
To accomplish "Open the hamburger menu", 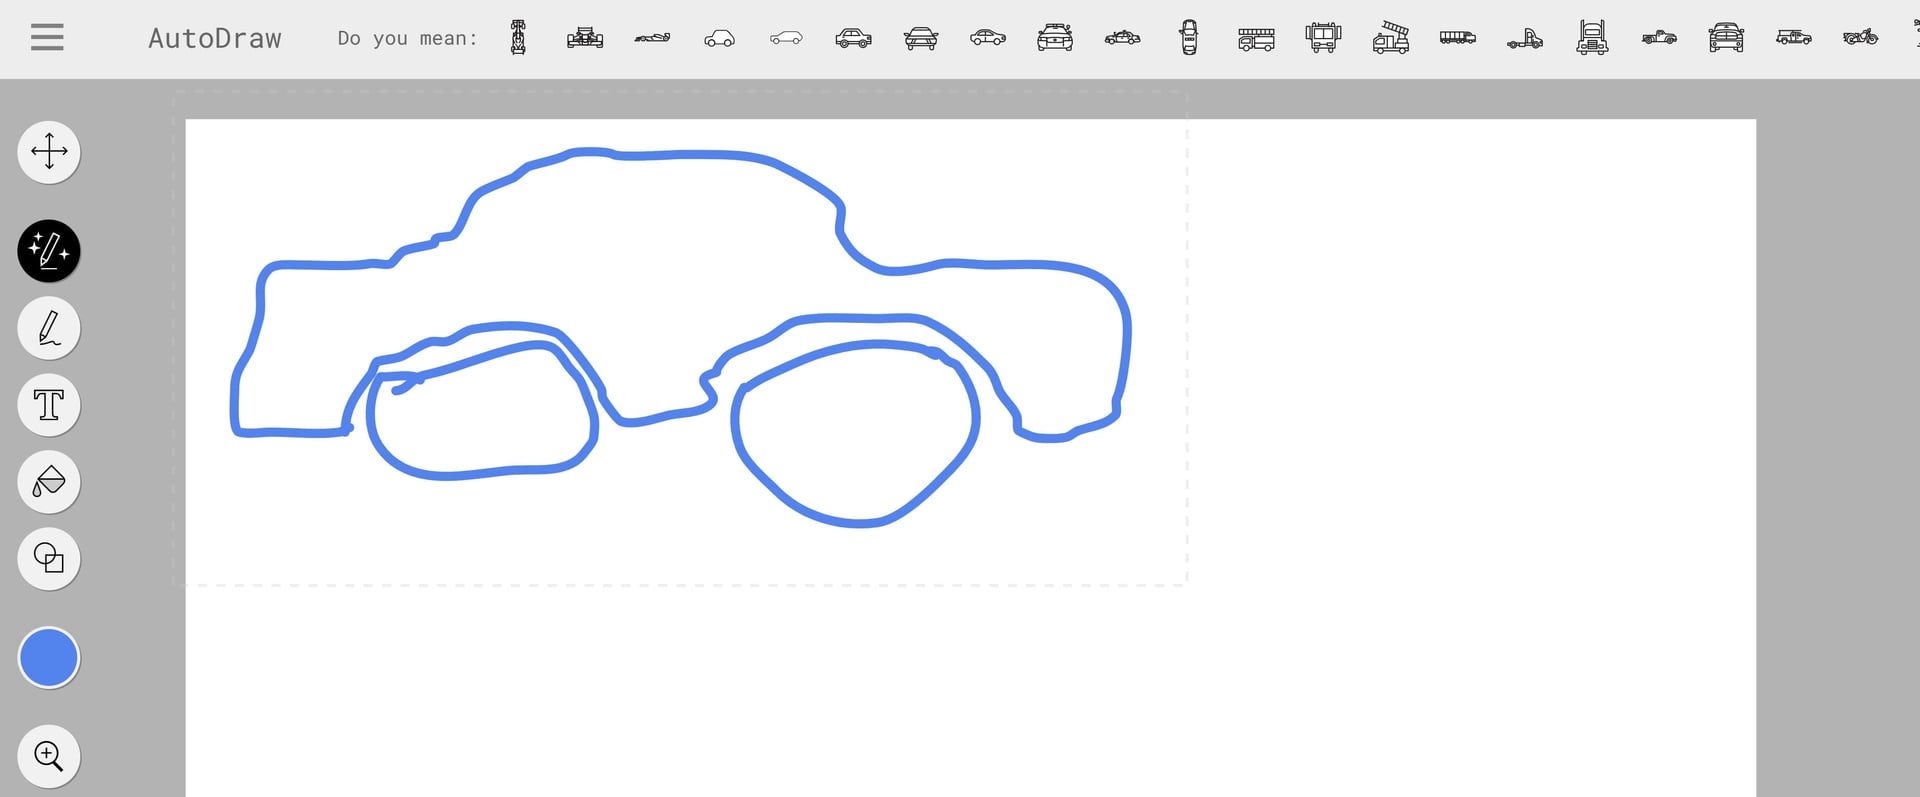I will click(x=47, y=38).
